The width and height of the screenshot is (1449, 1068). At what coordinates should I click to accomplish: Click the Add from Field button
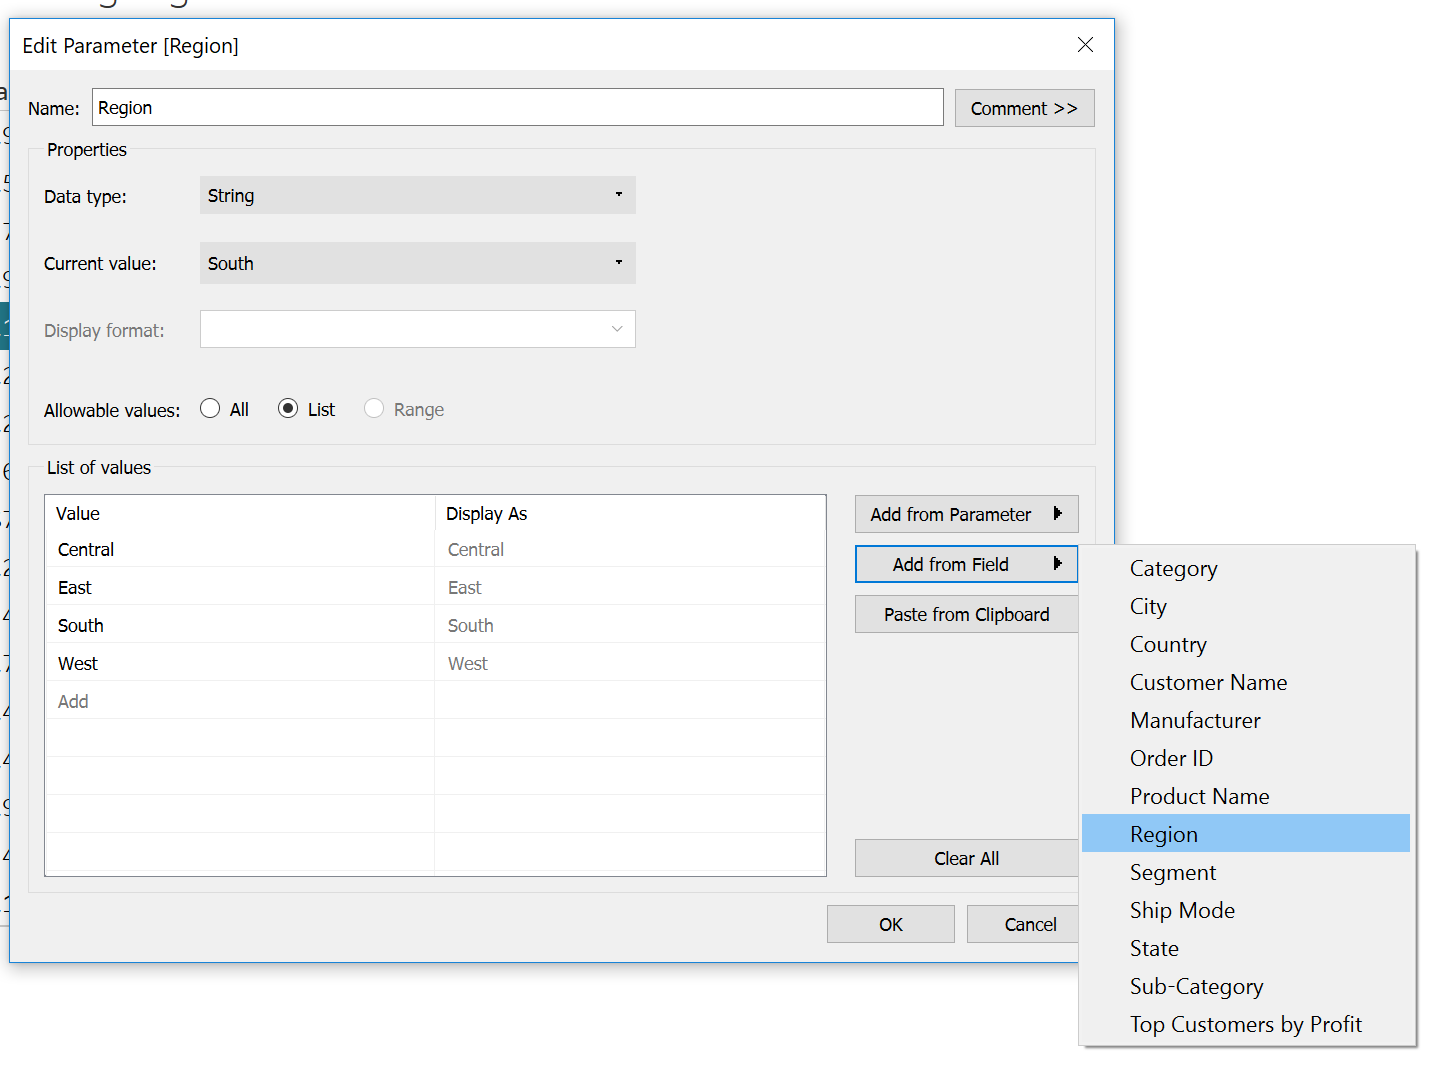click(965, 564)
